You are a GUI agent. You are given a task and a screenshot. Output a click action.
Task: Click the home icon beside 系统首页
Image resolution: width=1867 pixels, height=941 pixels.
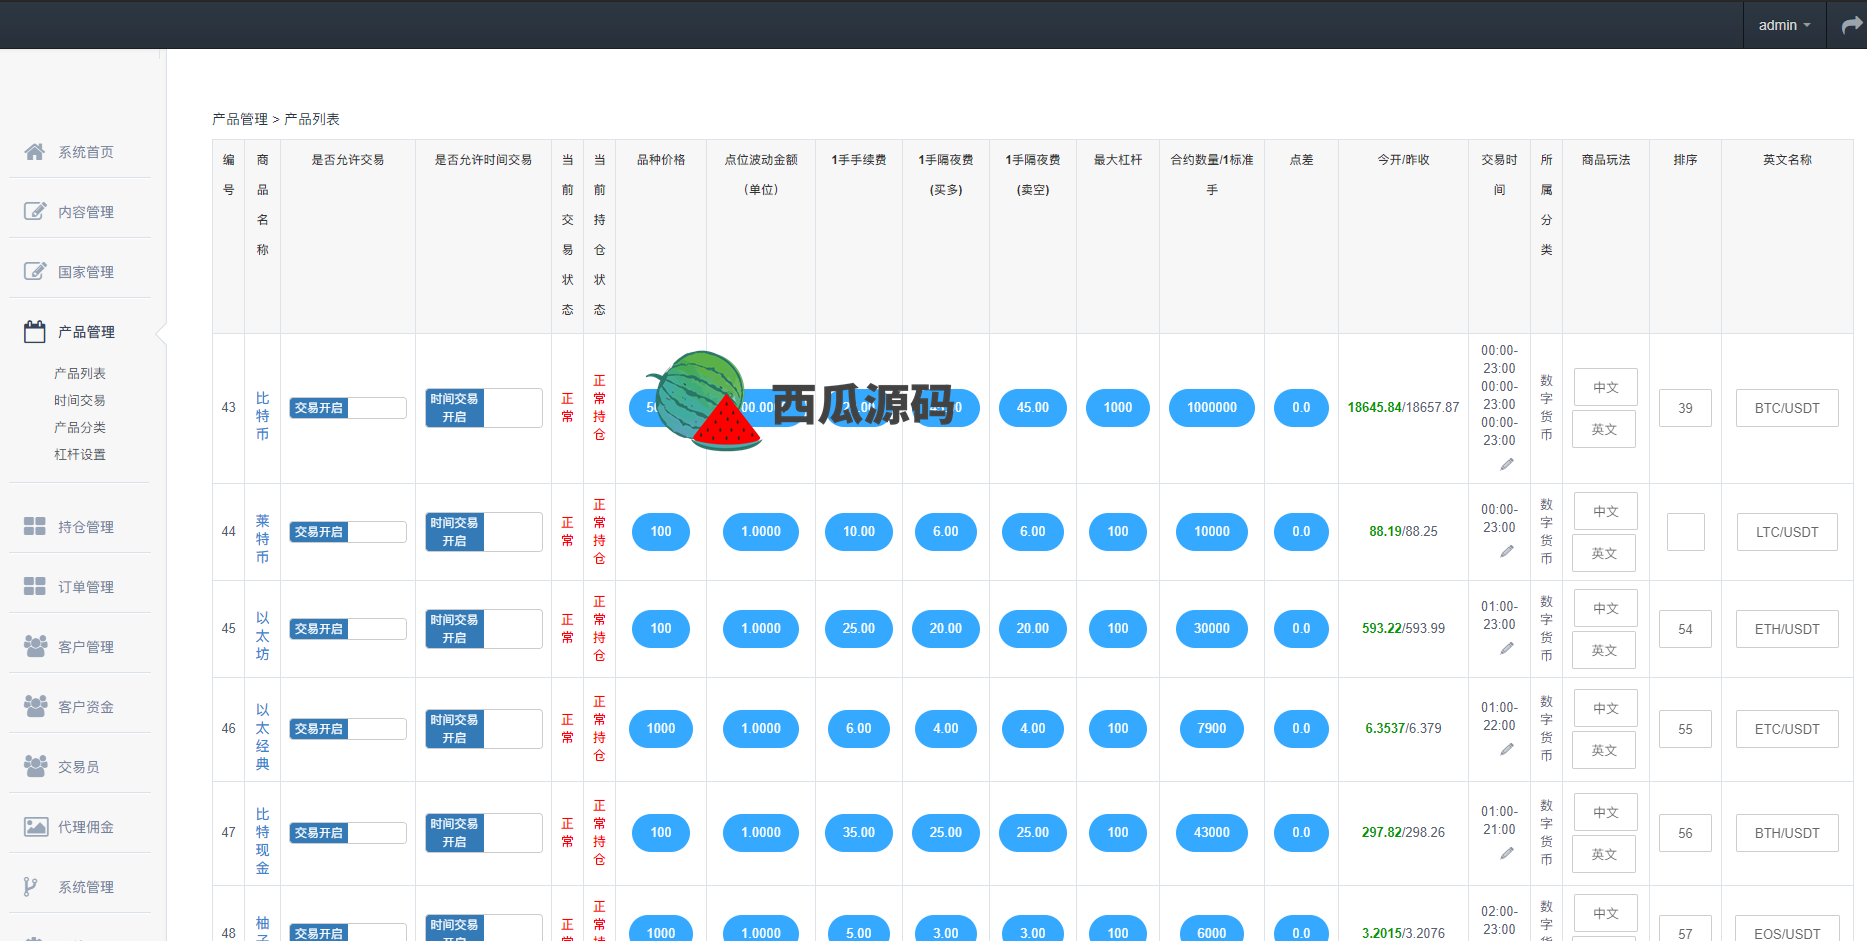coord(35,152)
